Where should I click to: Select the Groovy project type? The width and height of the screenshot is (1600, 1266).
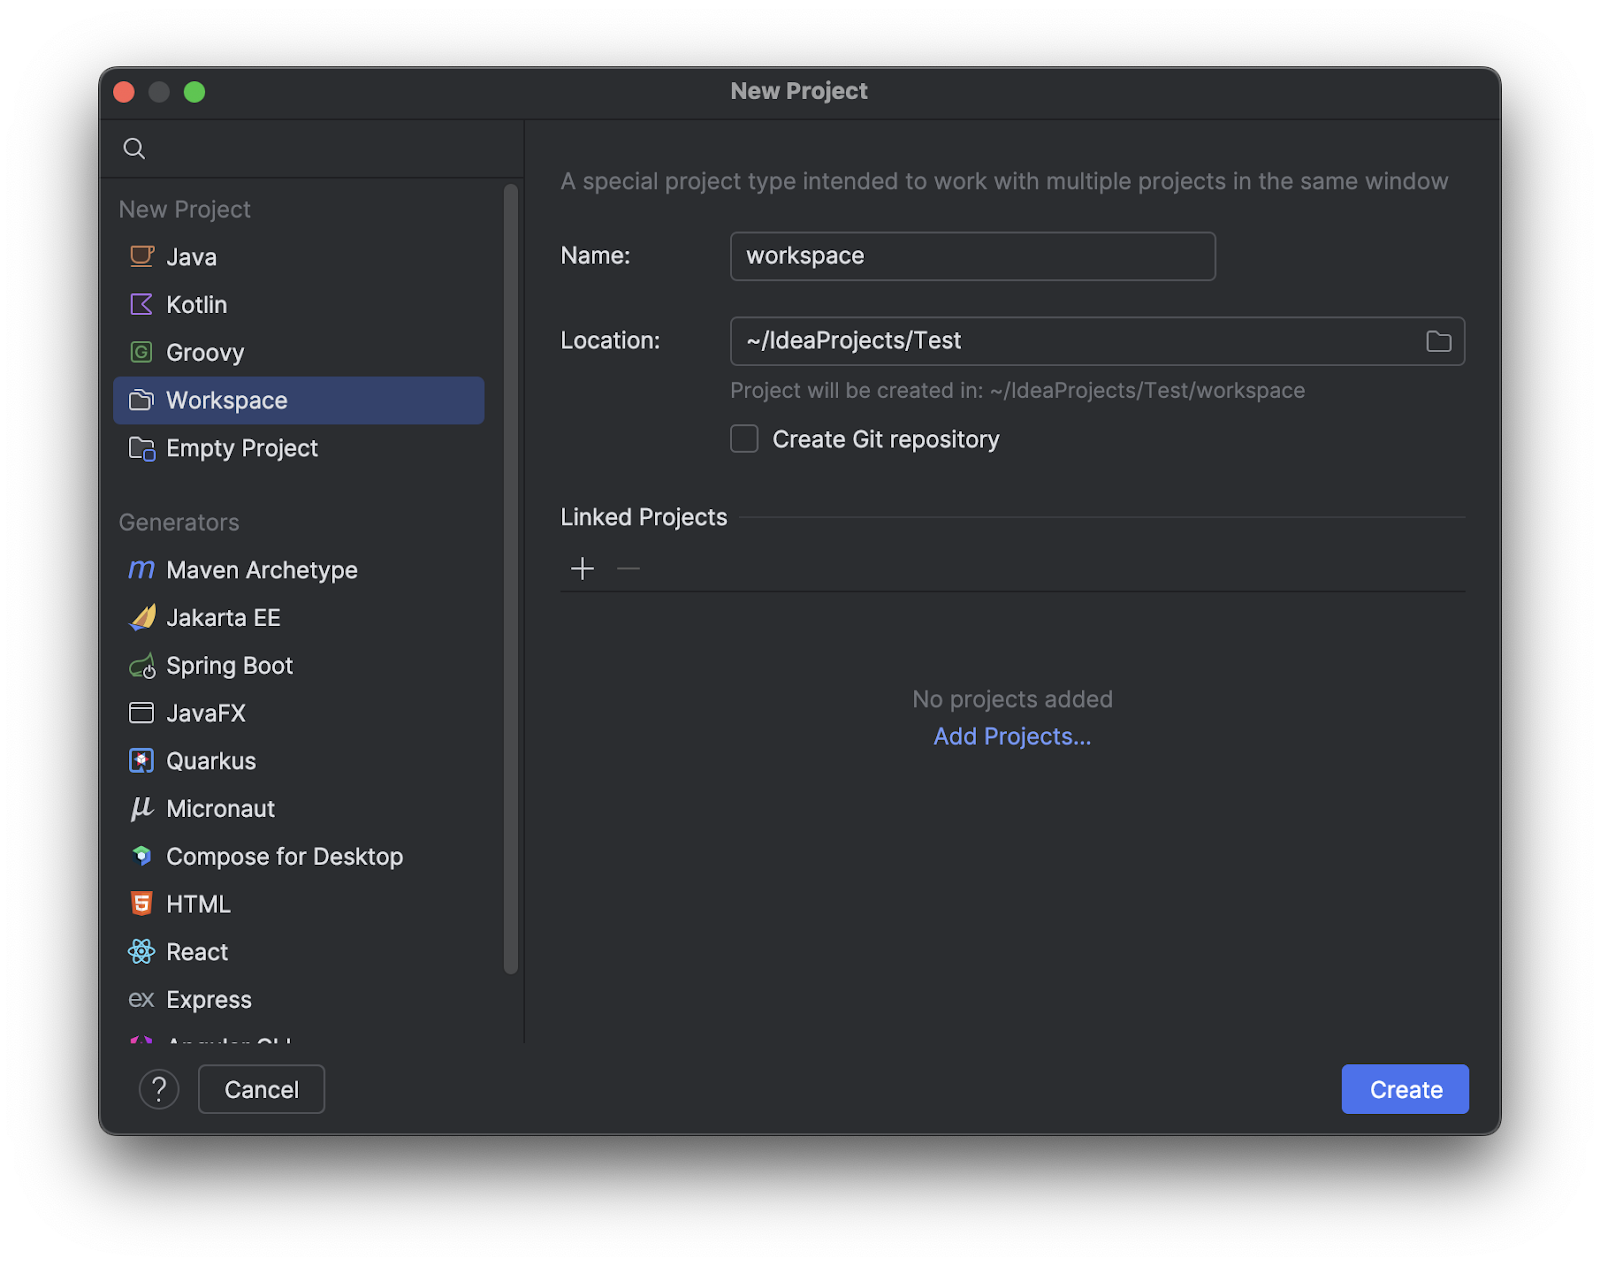[299, 352]
